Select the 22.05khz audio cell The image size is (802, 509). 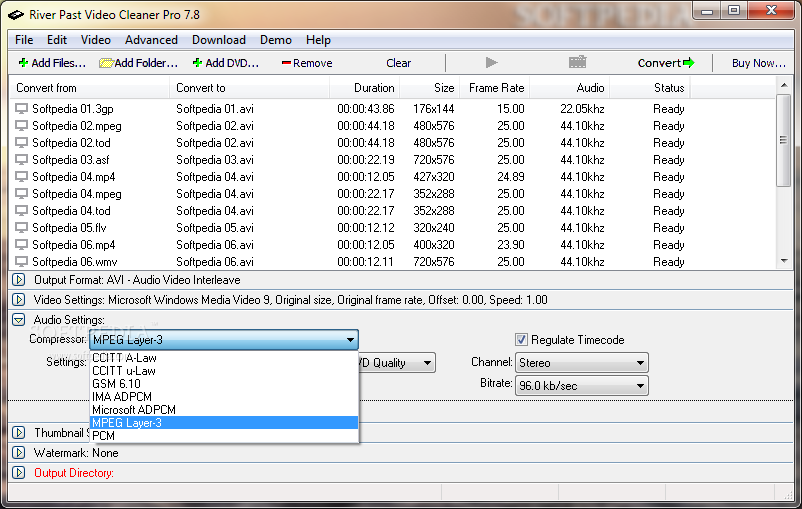[582, 109]
